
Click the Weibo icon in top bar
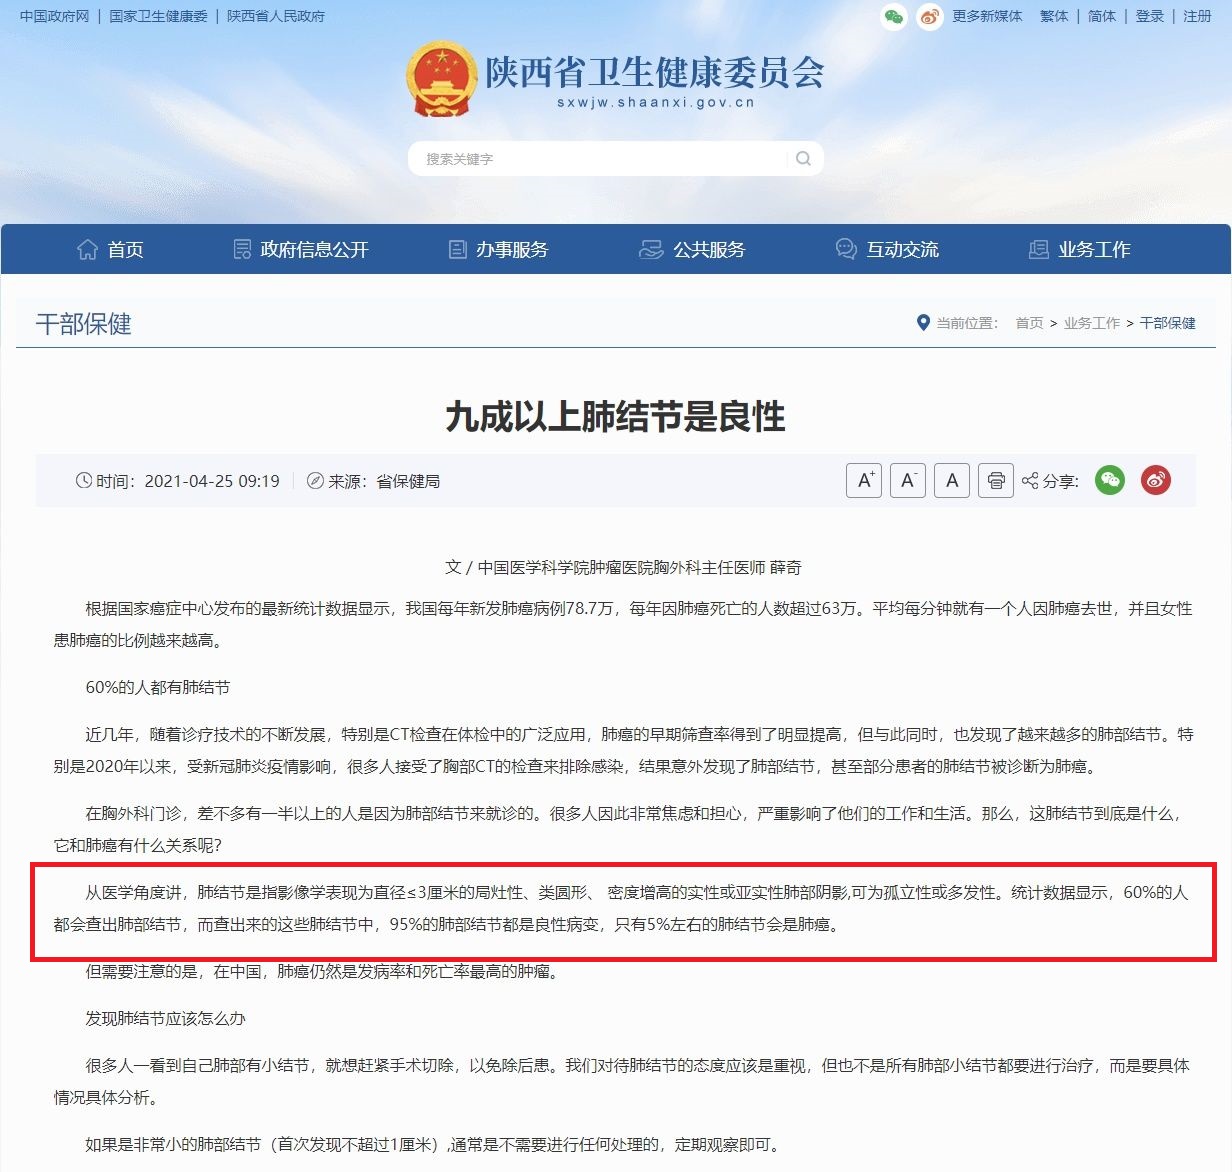pyautogui.click(x=930, y=17)
